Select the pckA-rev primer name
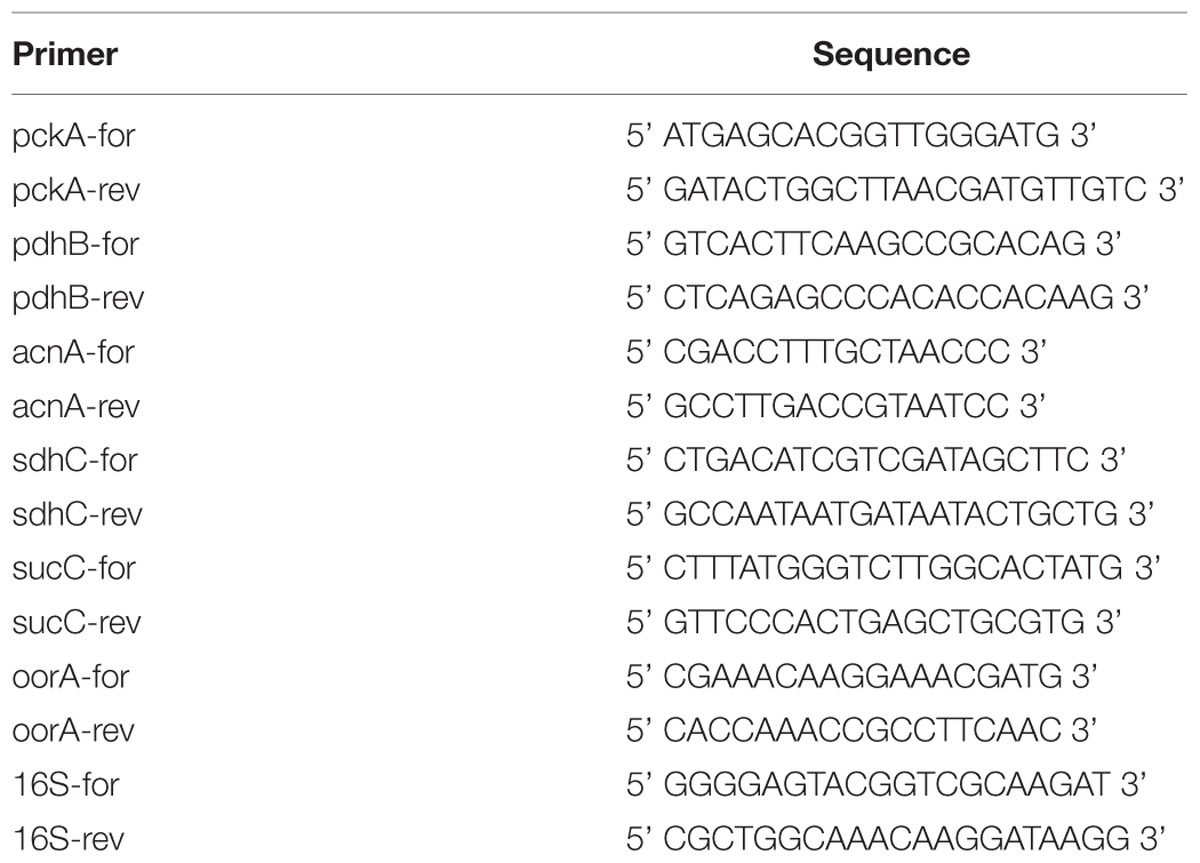The height and width of the screenshot is (863, 1200). point(76,189)
